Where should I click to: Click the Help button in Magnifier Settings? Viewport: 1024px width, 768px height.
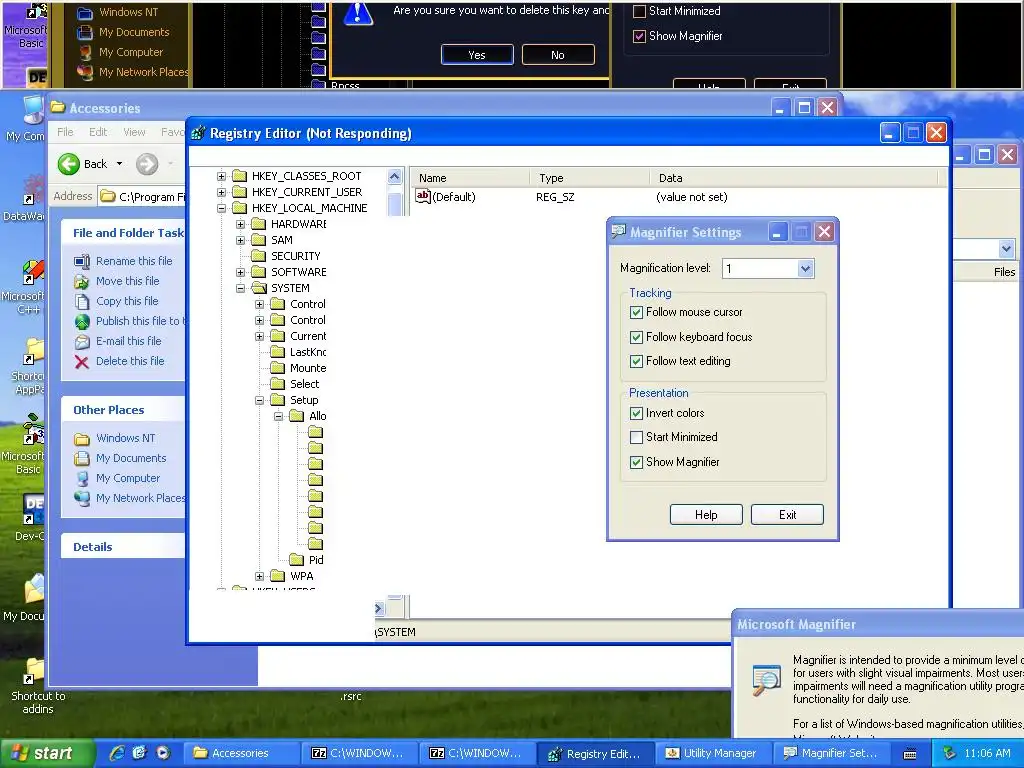point(706,515)
